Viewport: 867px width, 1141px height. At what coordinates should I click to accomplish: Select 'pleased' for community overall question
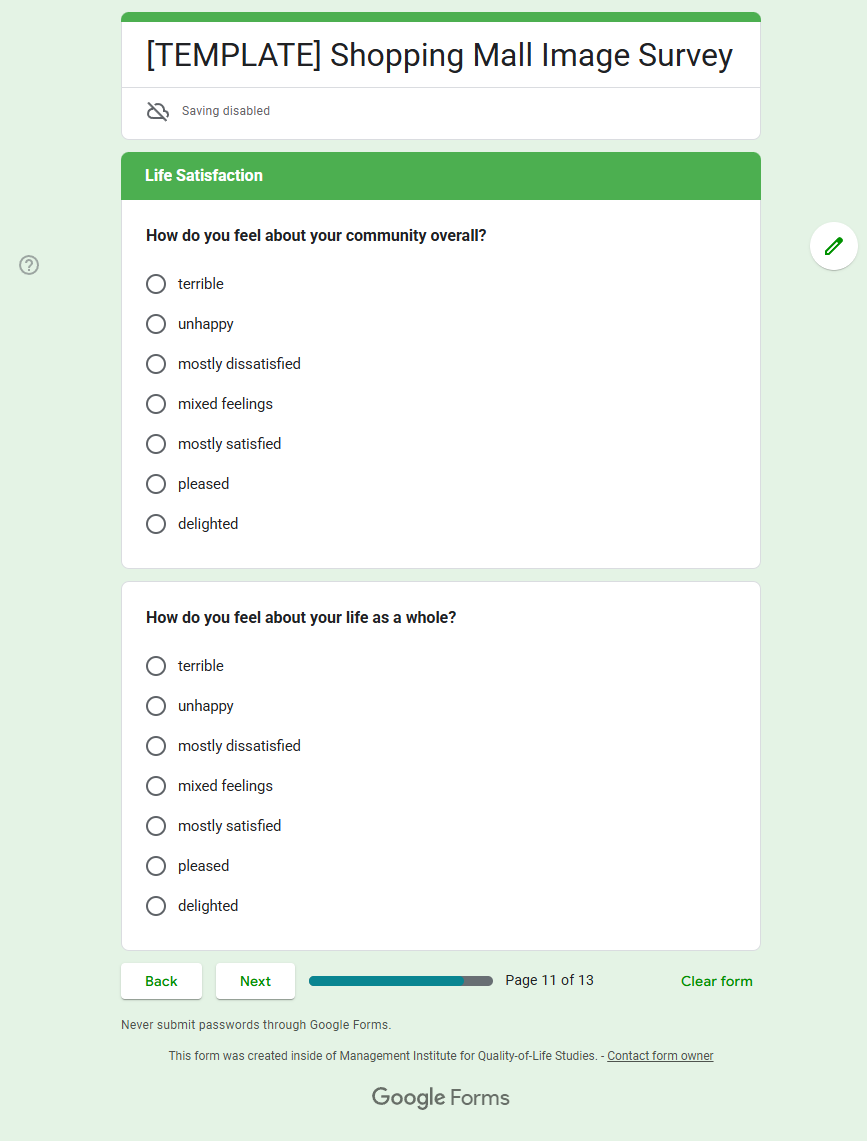click(156, 484)
